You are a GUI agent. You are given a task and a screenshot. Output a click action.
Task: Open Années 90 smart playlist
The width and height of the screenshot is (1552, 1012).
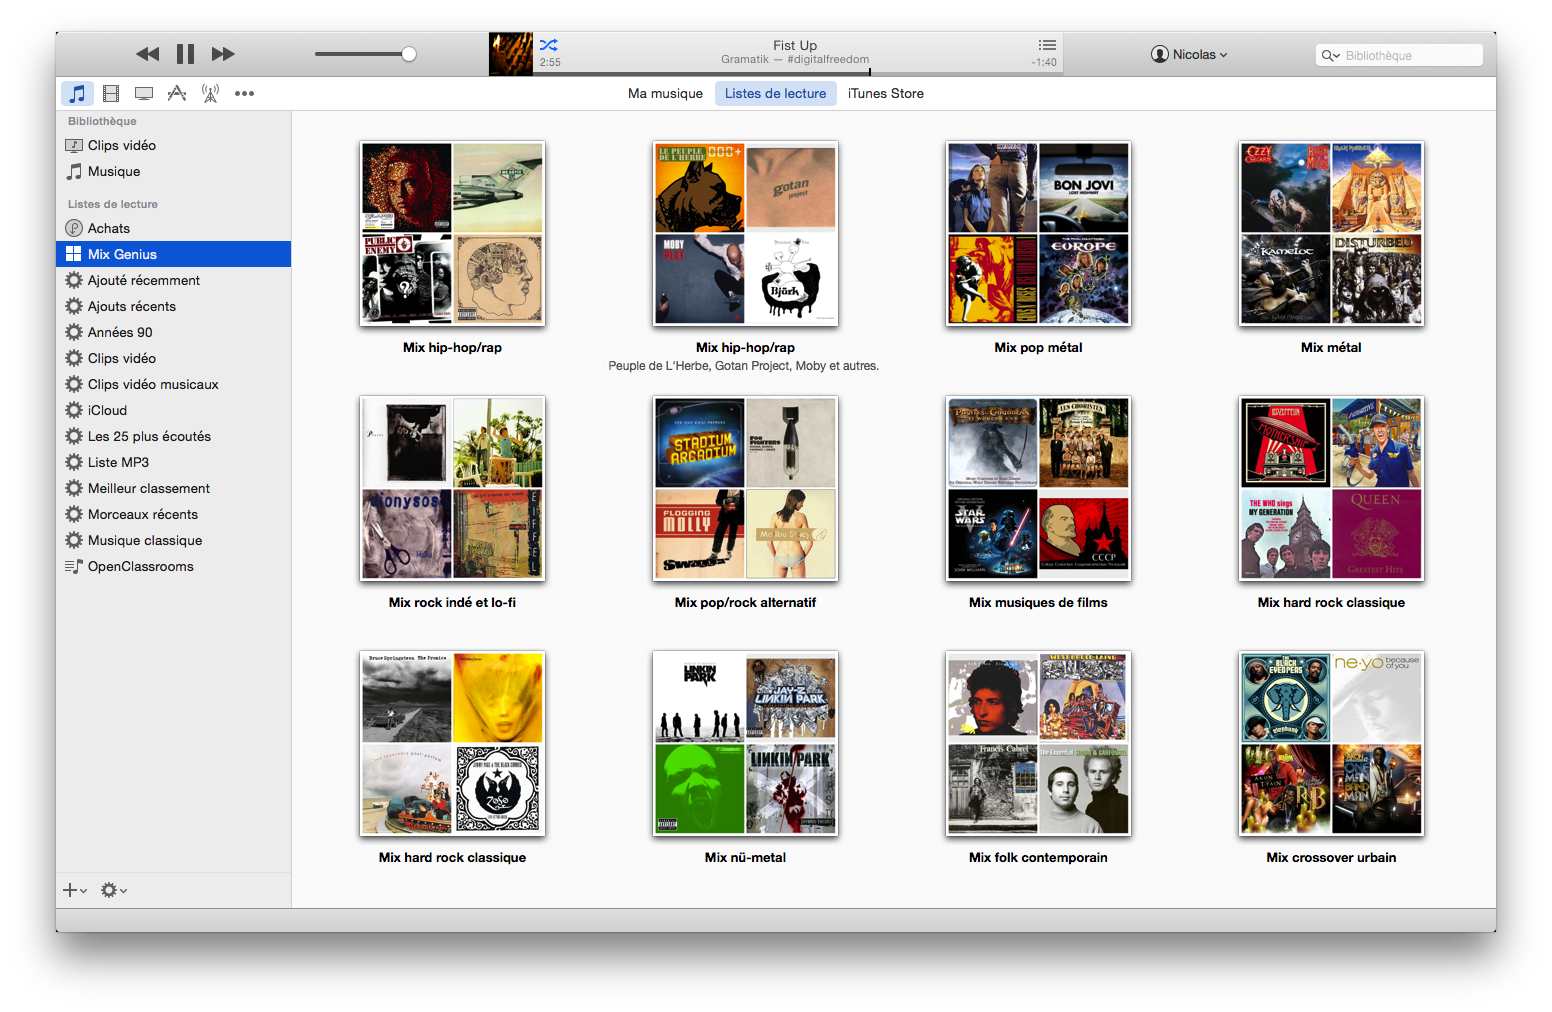174,332
